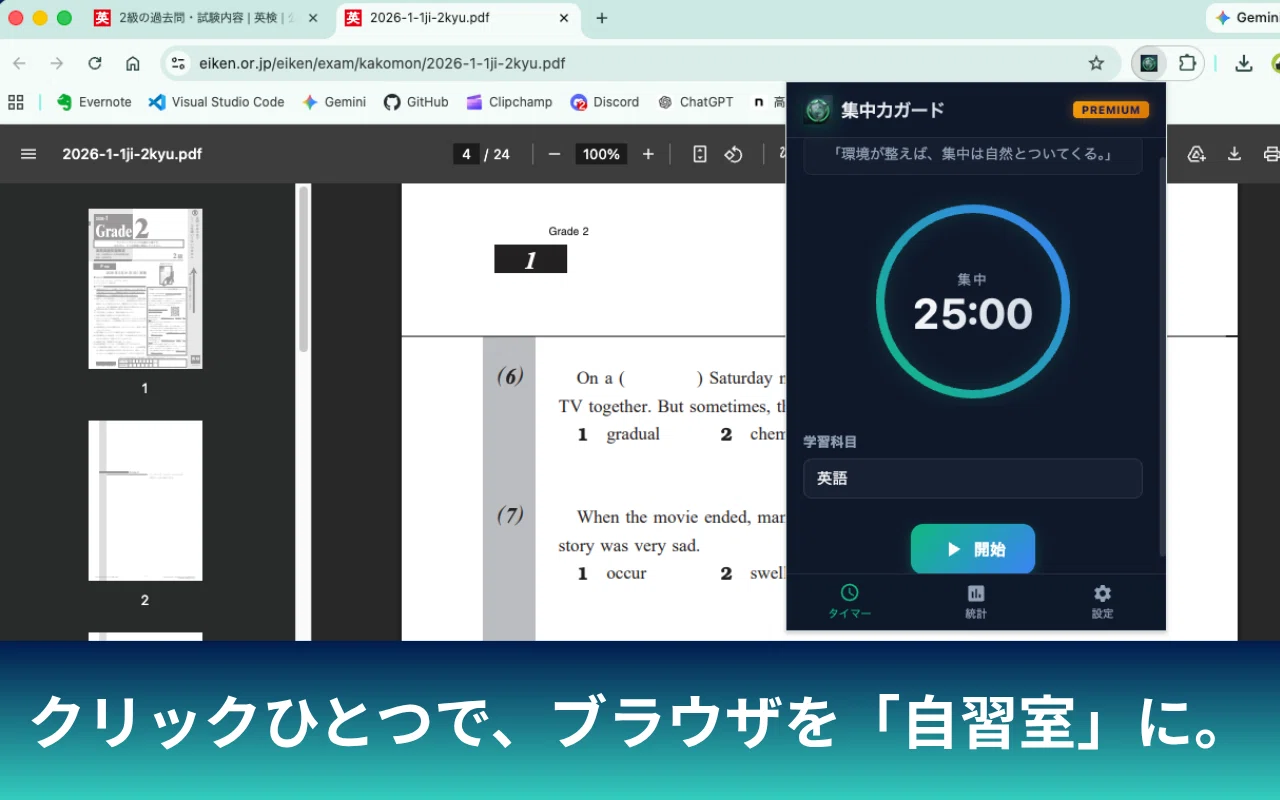The height and width of the screenshot is (800, 1280).
Task: Open the Evernote bookmark
Action: coord(94,102)
